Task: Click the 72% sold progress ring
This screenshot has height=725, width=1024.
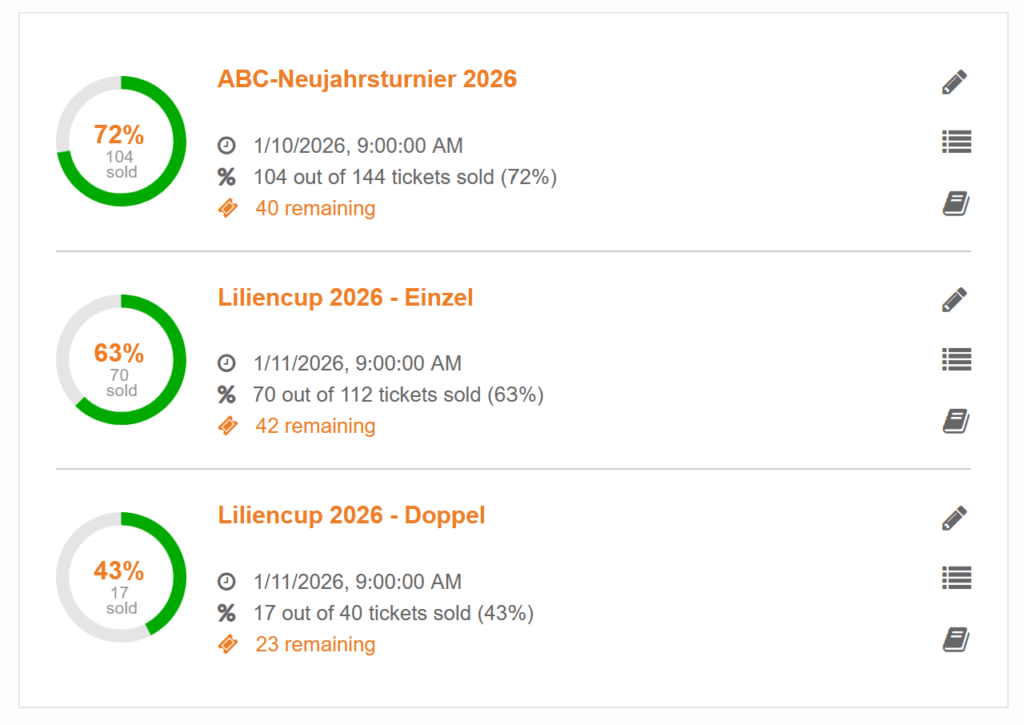Action: click(121, 141)
